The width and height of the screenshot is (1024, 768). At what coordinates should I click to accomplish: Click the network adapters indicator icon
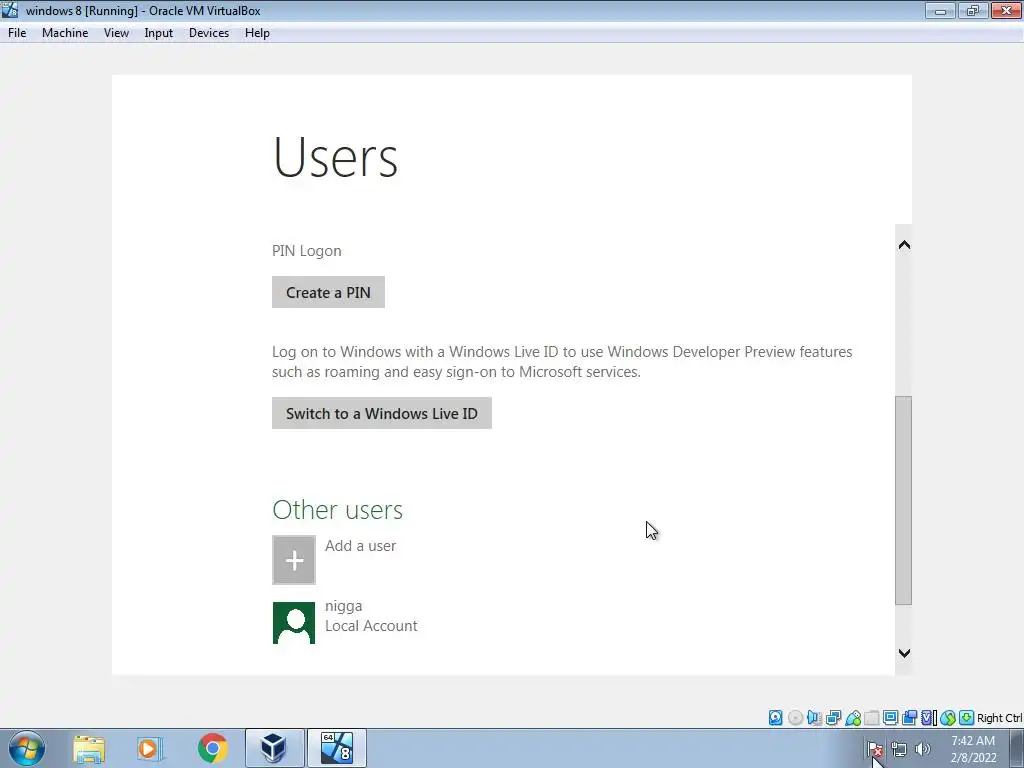tap(833, 718)
